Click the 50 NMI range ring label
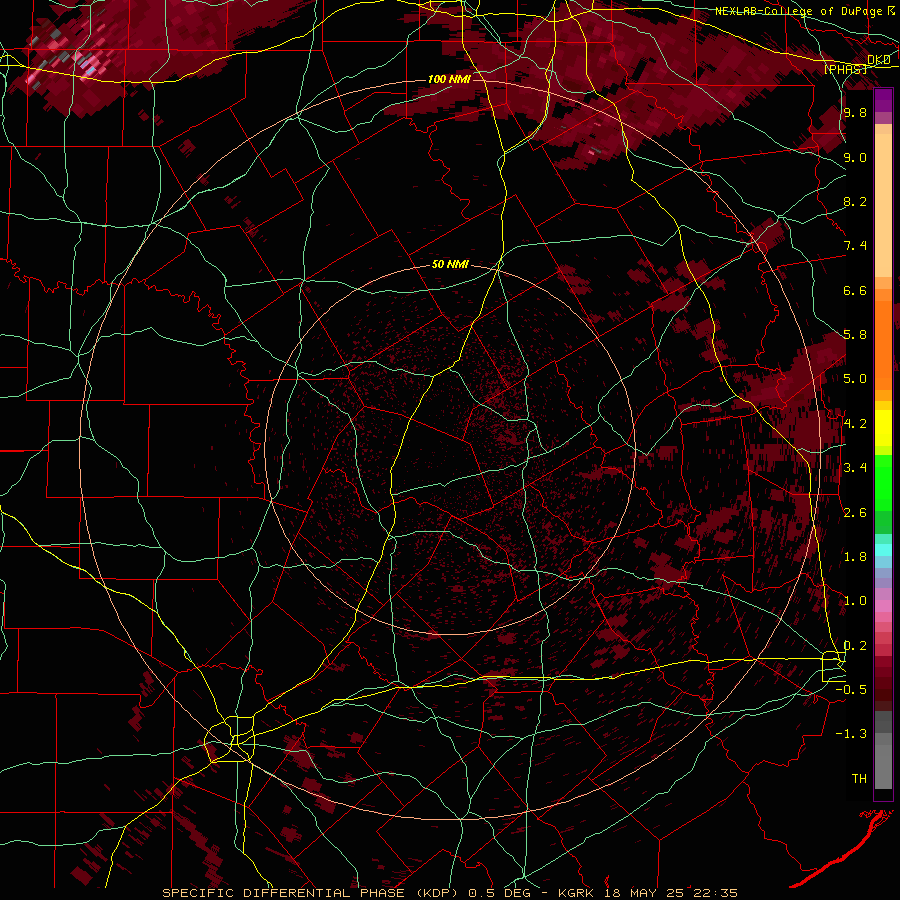Screen dimensions: 900x900 (x=450, y=264)
